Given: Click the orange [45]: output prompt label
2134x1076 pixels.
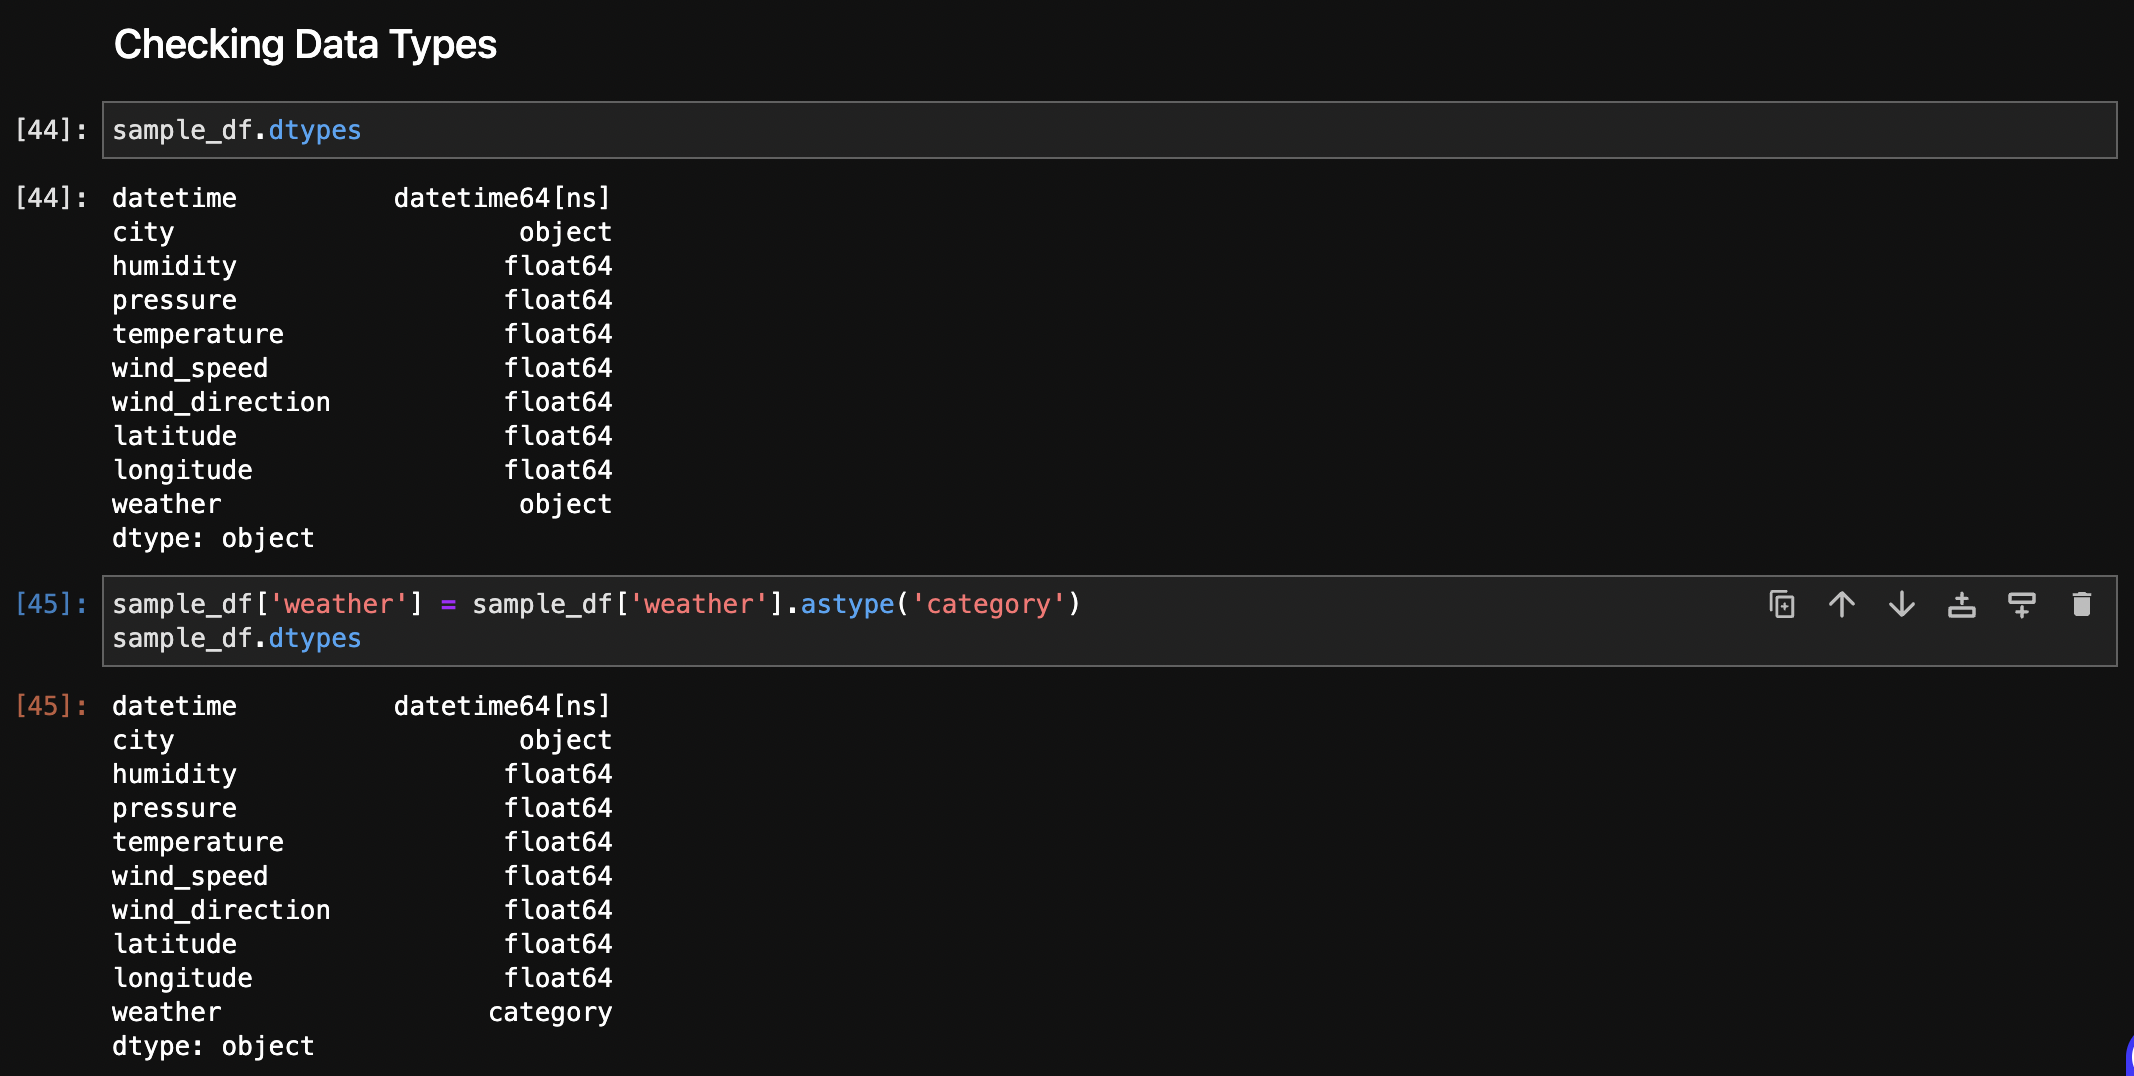Looking at the screenshot, I should coord(50,706).
